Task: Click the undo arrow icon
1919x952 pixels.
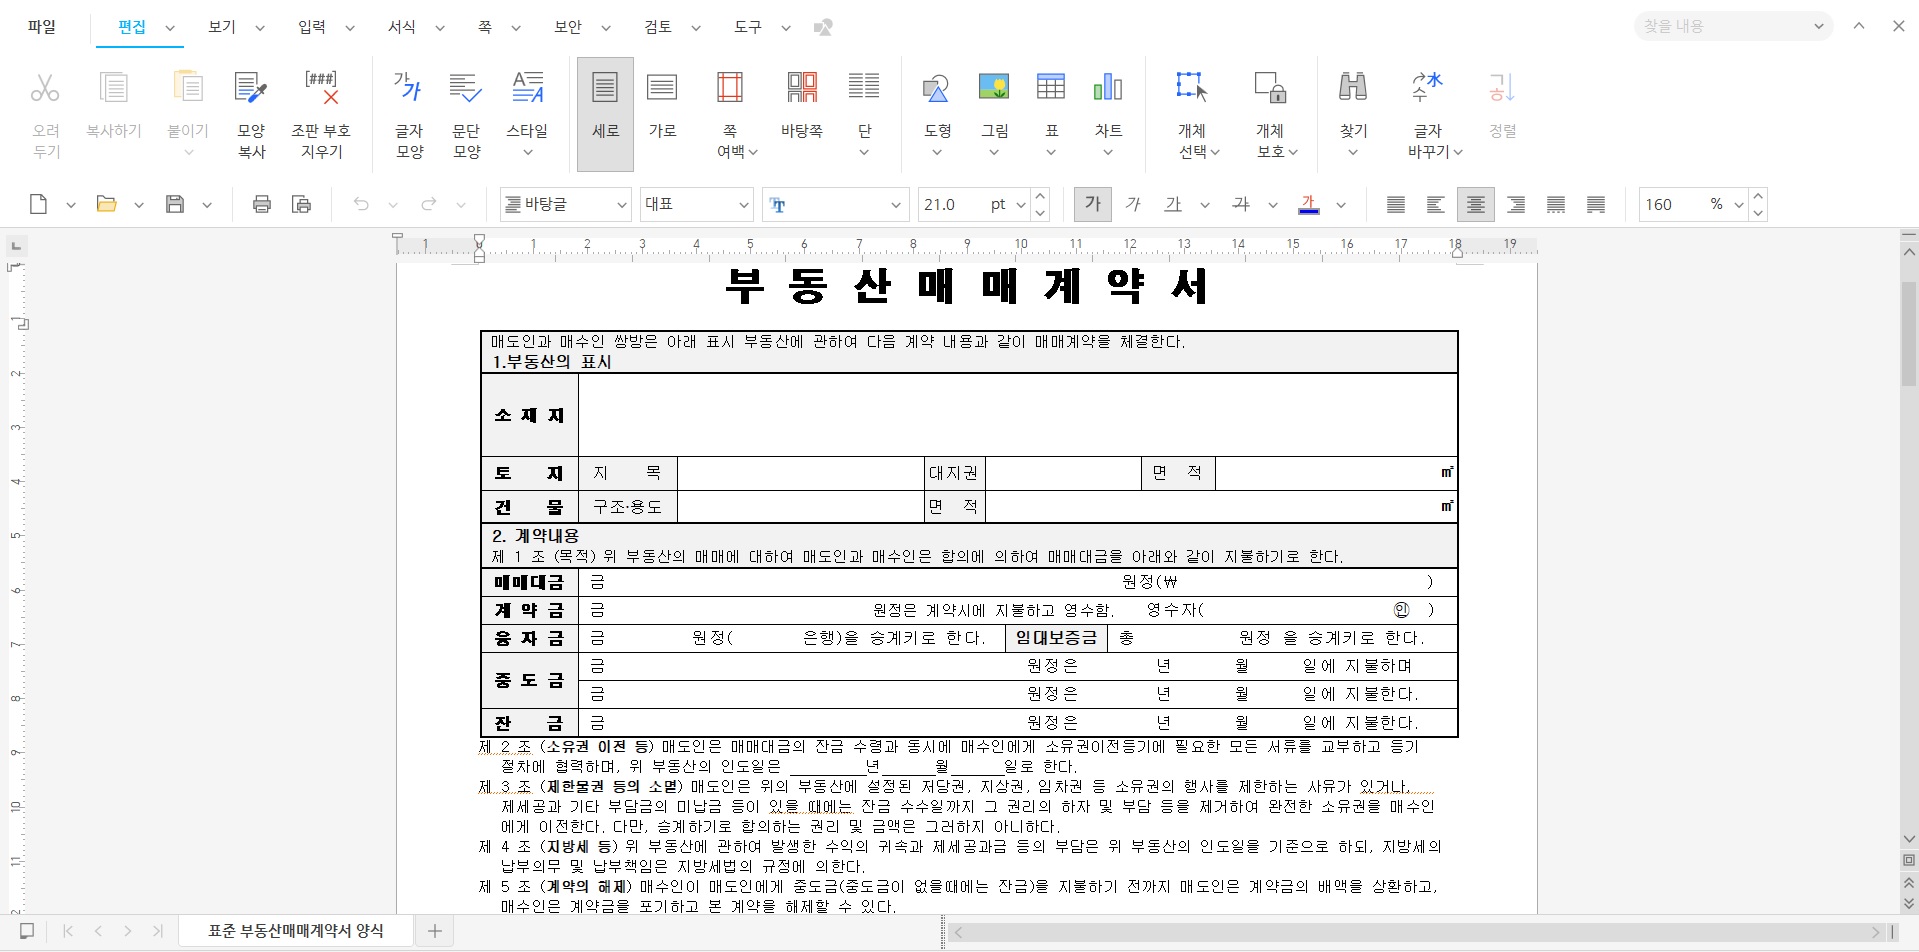Action: (361, 204)
